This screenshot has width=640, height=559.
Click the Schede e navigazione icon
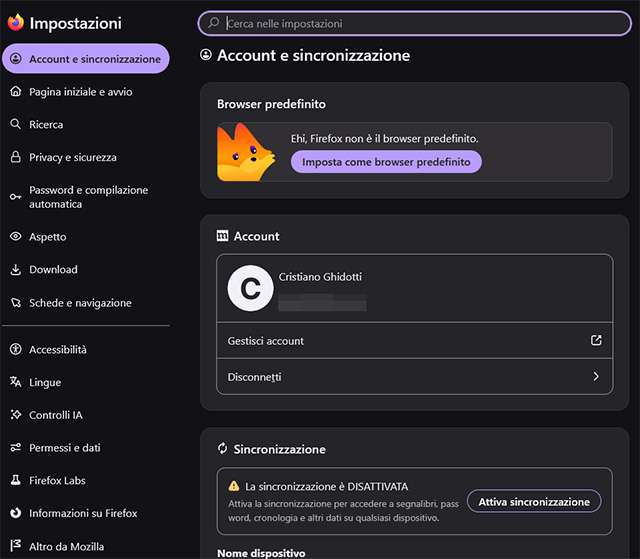click(16, 303)
